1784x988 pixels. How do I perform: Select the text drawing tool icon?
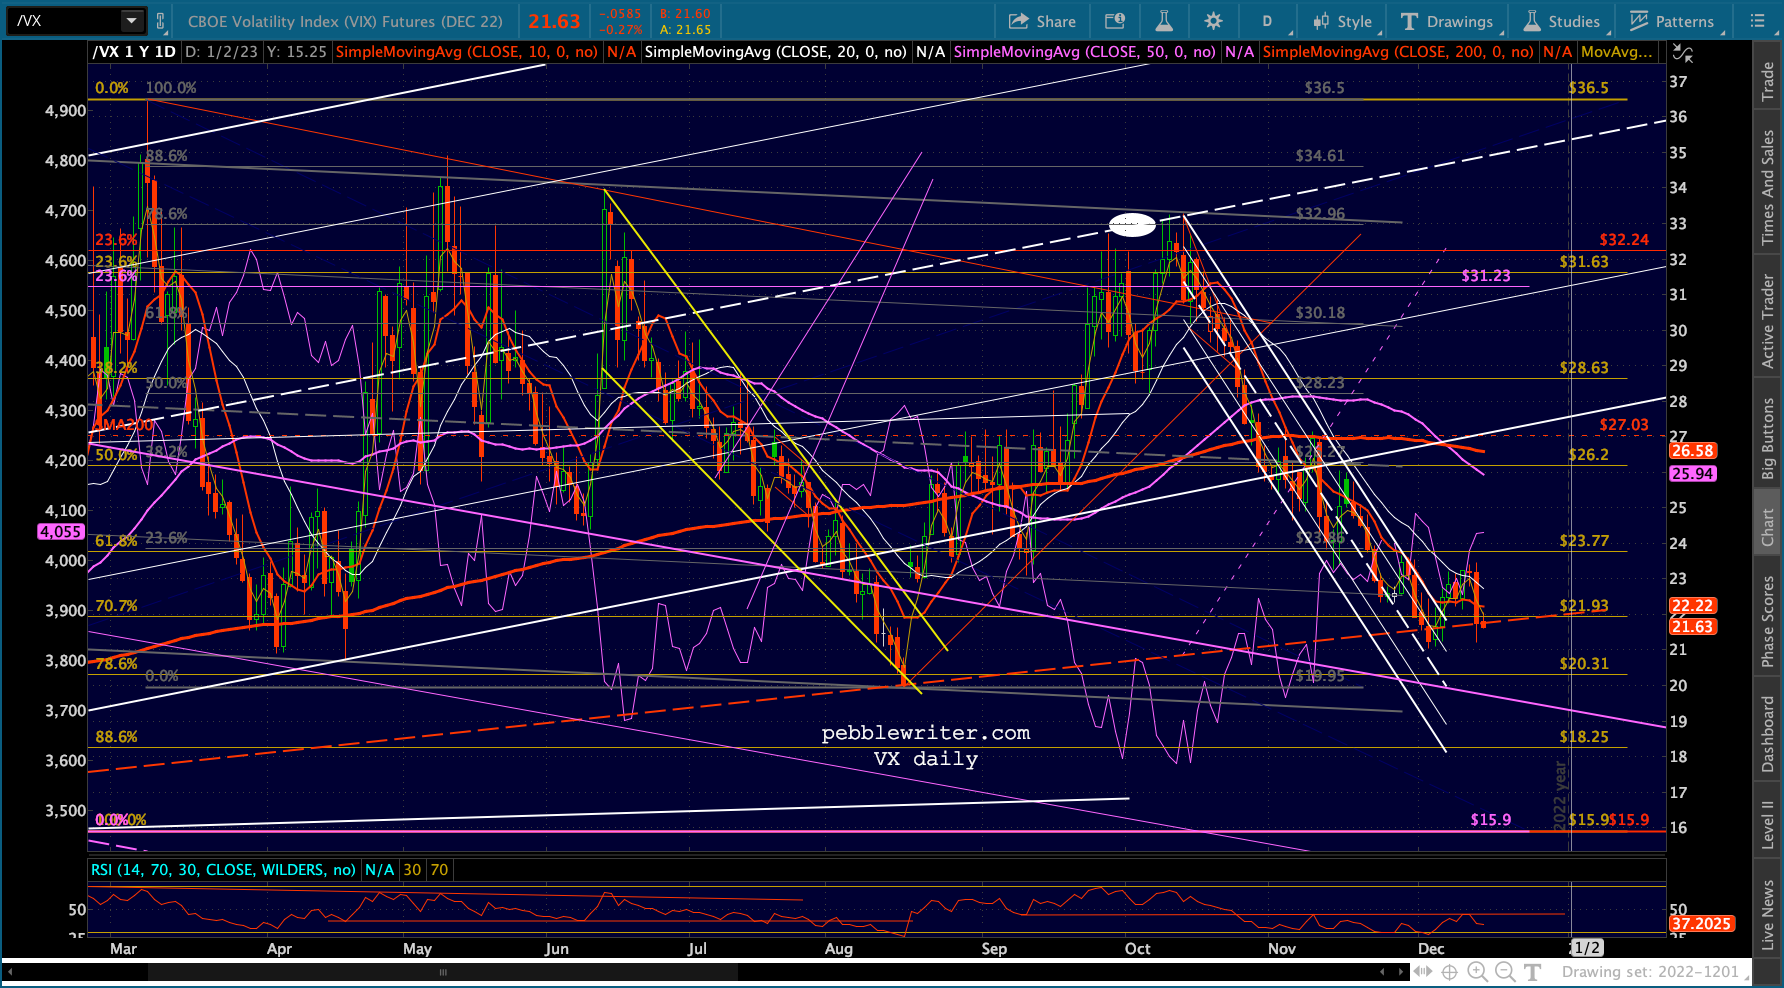[x=1533, y=971]
